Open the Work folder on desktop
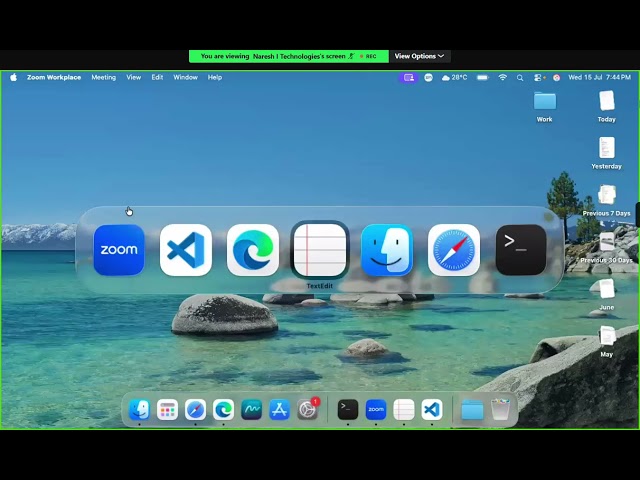The width and height of the screenshot is (640, 480). 544,107
